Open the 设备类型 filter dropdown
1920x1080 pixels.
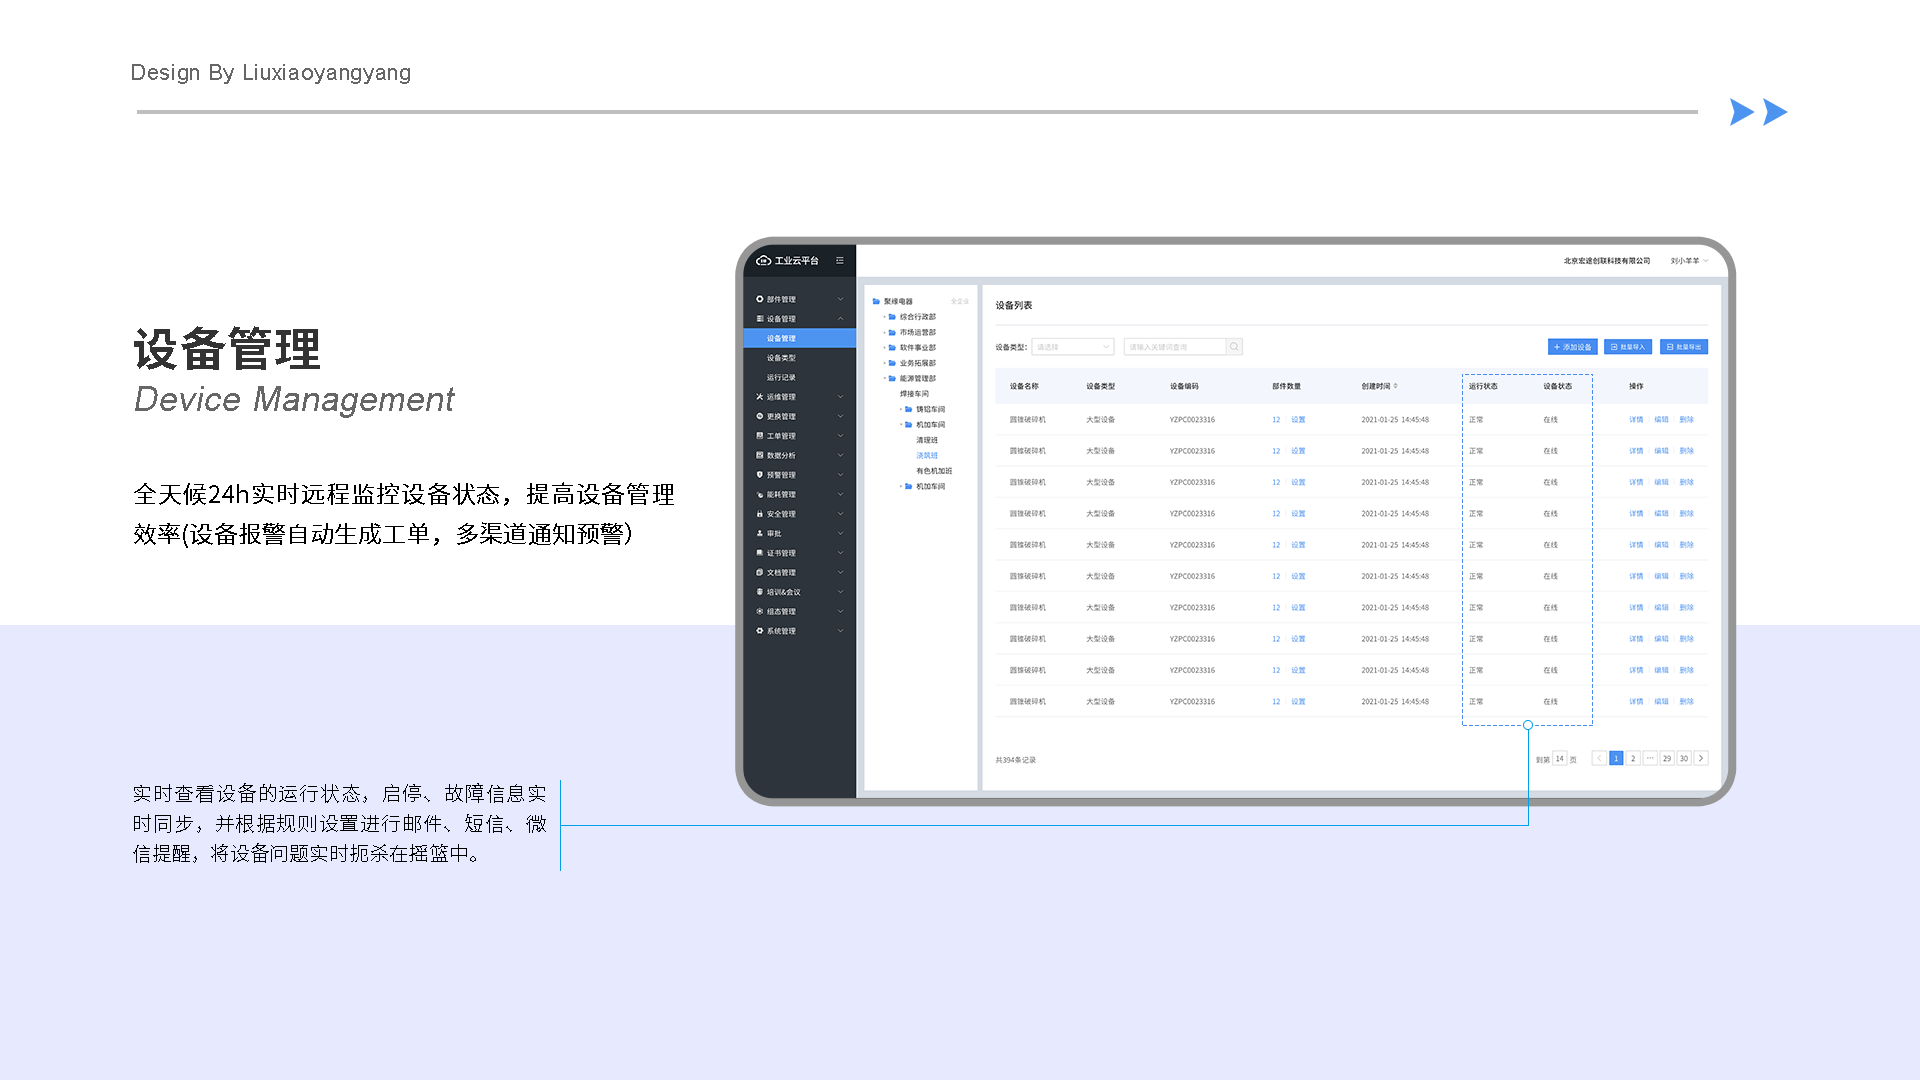1073,347
